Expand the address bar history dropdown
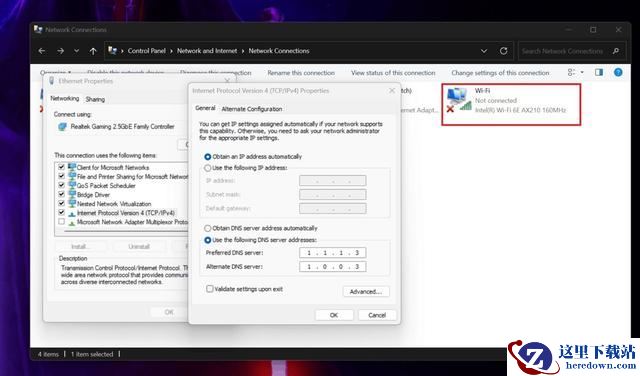 (x=484, y=51)
